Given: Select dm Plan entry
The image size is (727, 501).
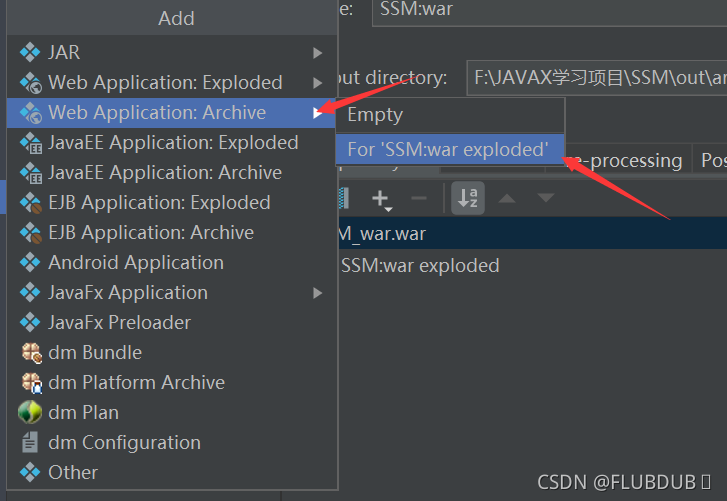Looking at the screenshot, I should 172,412.
